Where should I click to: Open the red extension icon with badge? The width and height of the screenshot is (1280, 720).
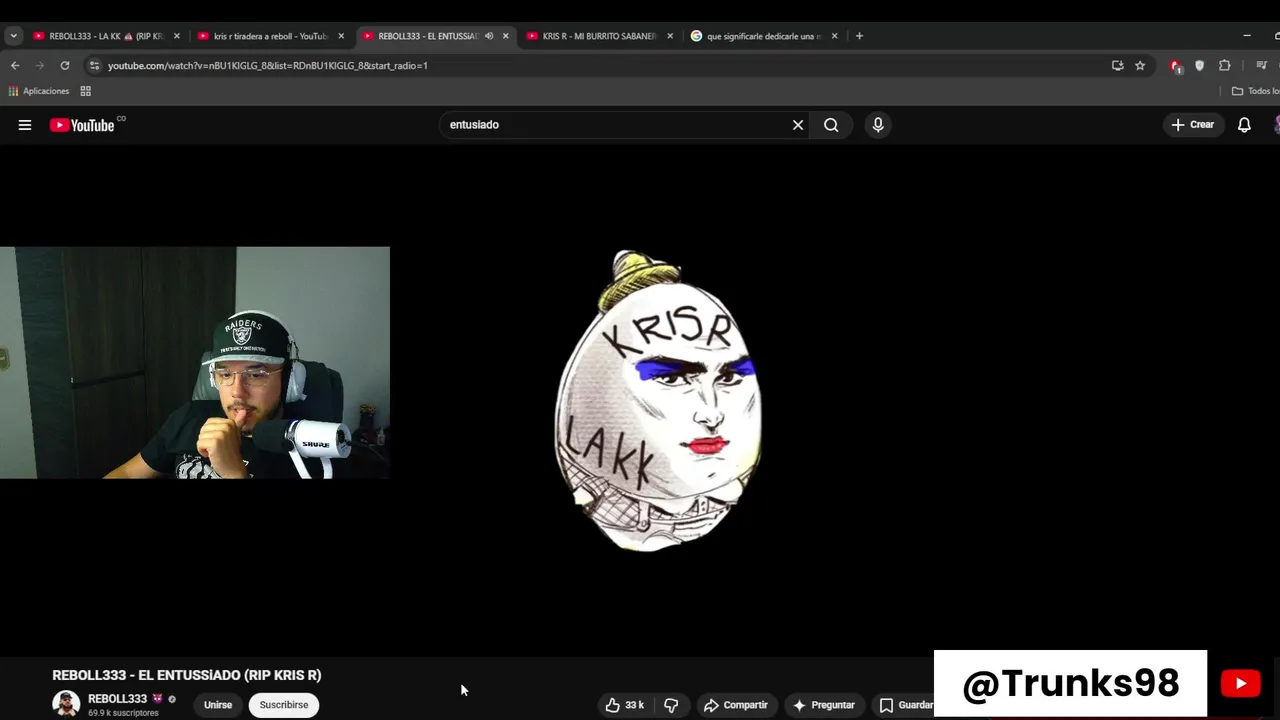pyautogui.click(x=1176, y=66)
